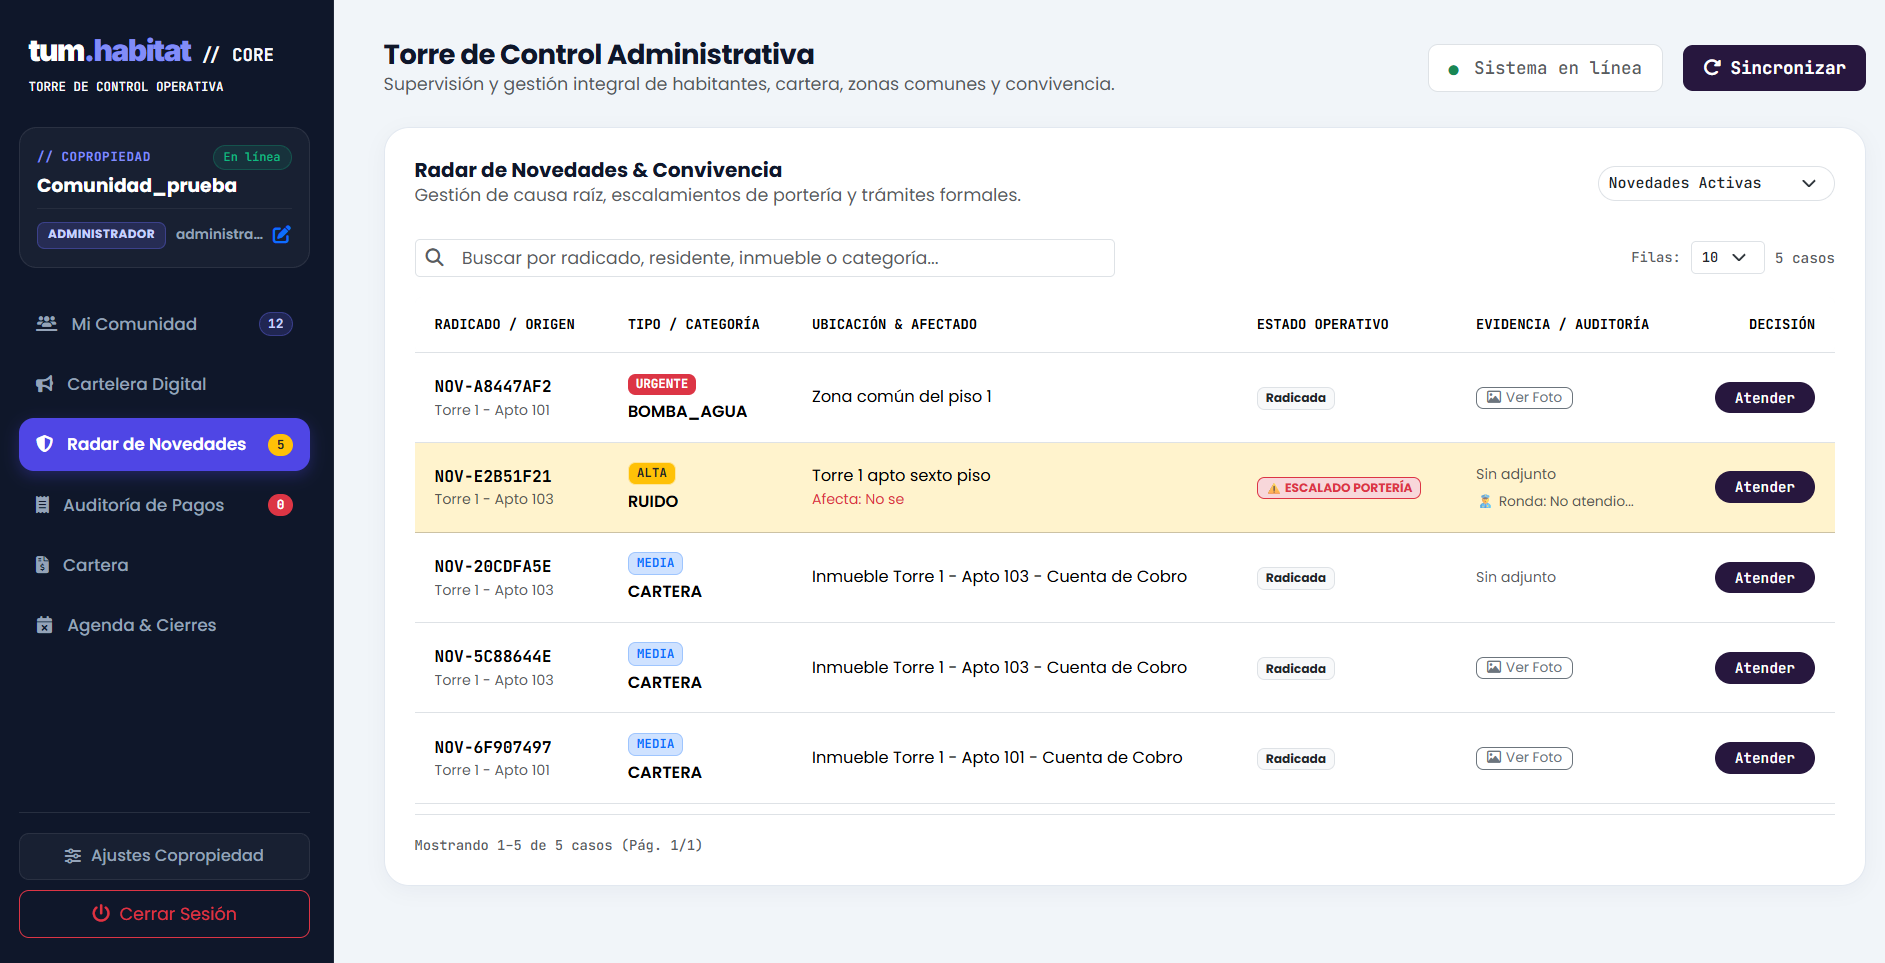Image resolution: width=1885 pixels, height=963 pixels.
Task: Click Atender for the RUIDO case NOV-E2B51F21
Action: (x=1764, y=487)
